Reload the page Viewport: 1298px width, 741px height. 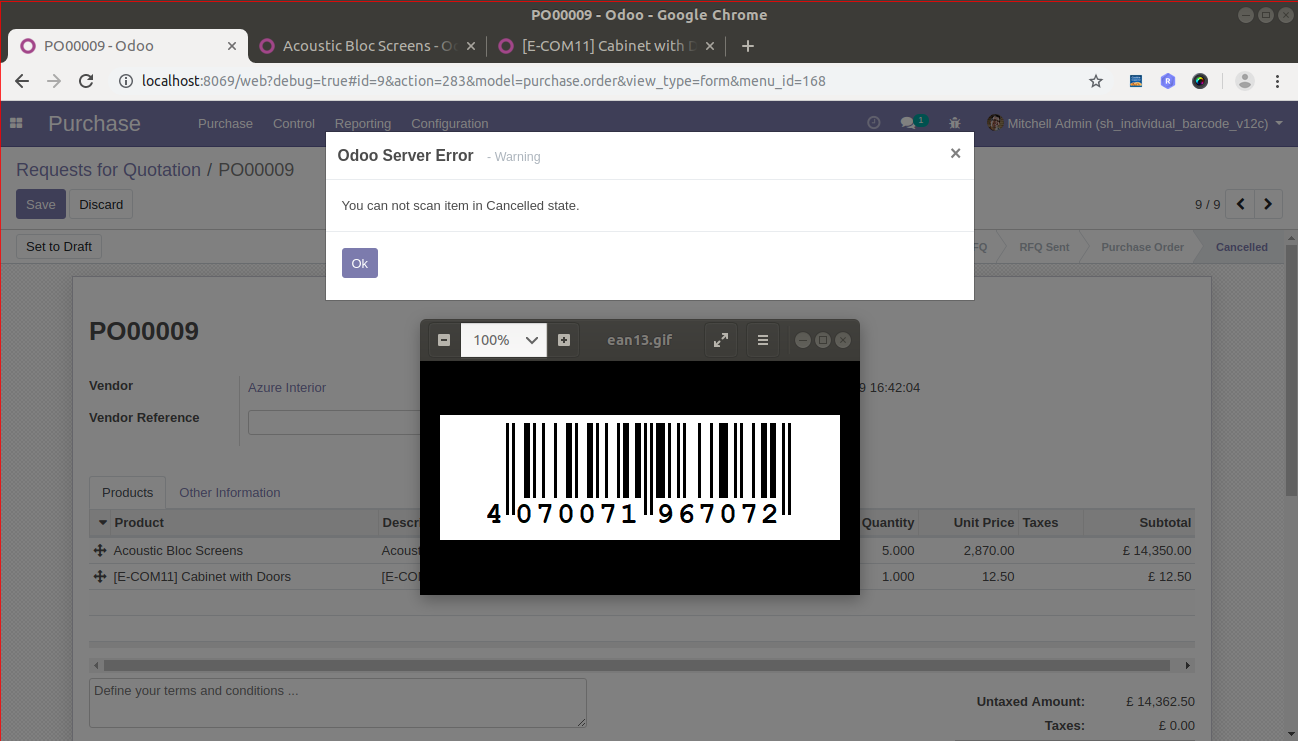pos(86,81)
